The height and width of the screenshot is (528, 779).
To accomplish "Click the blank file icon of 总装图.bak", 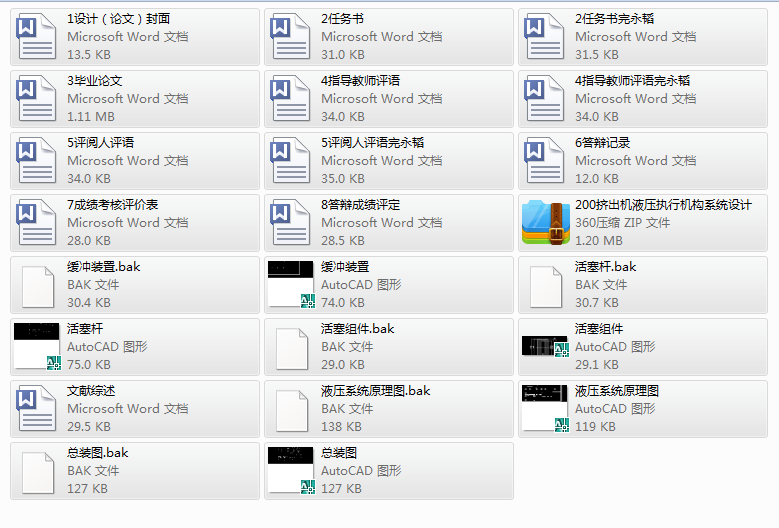I will point(38,473).
